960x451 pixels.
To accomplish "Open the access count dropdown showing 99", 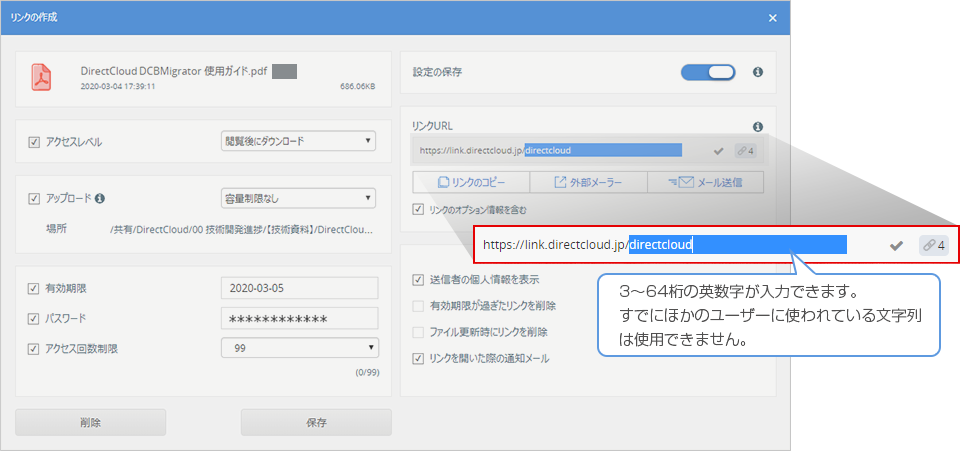I will coord(299,348).
